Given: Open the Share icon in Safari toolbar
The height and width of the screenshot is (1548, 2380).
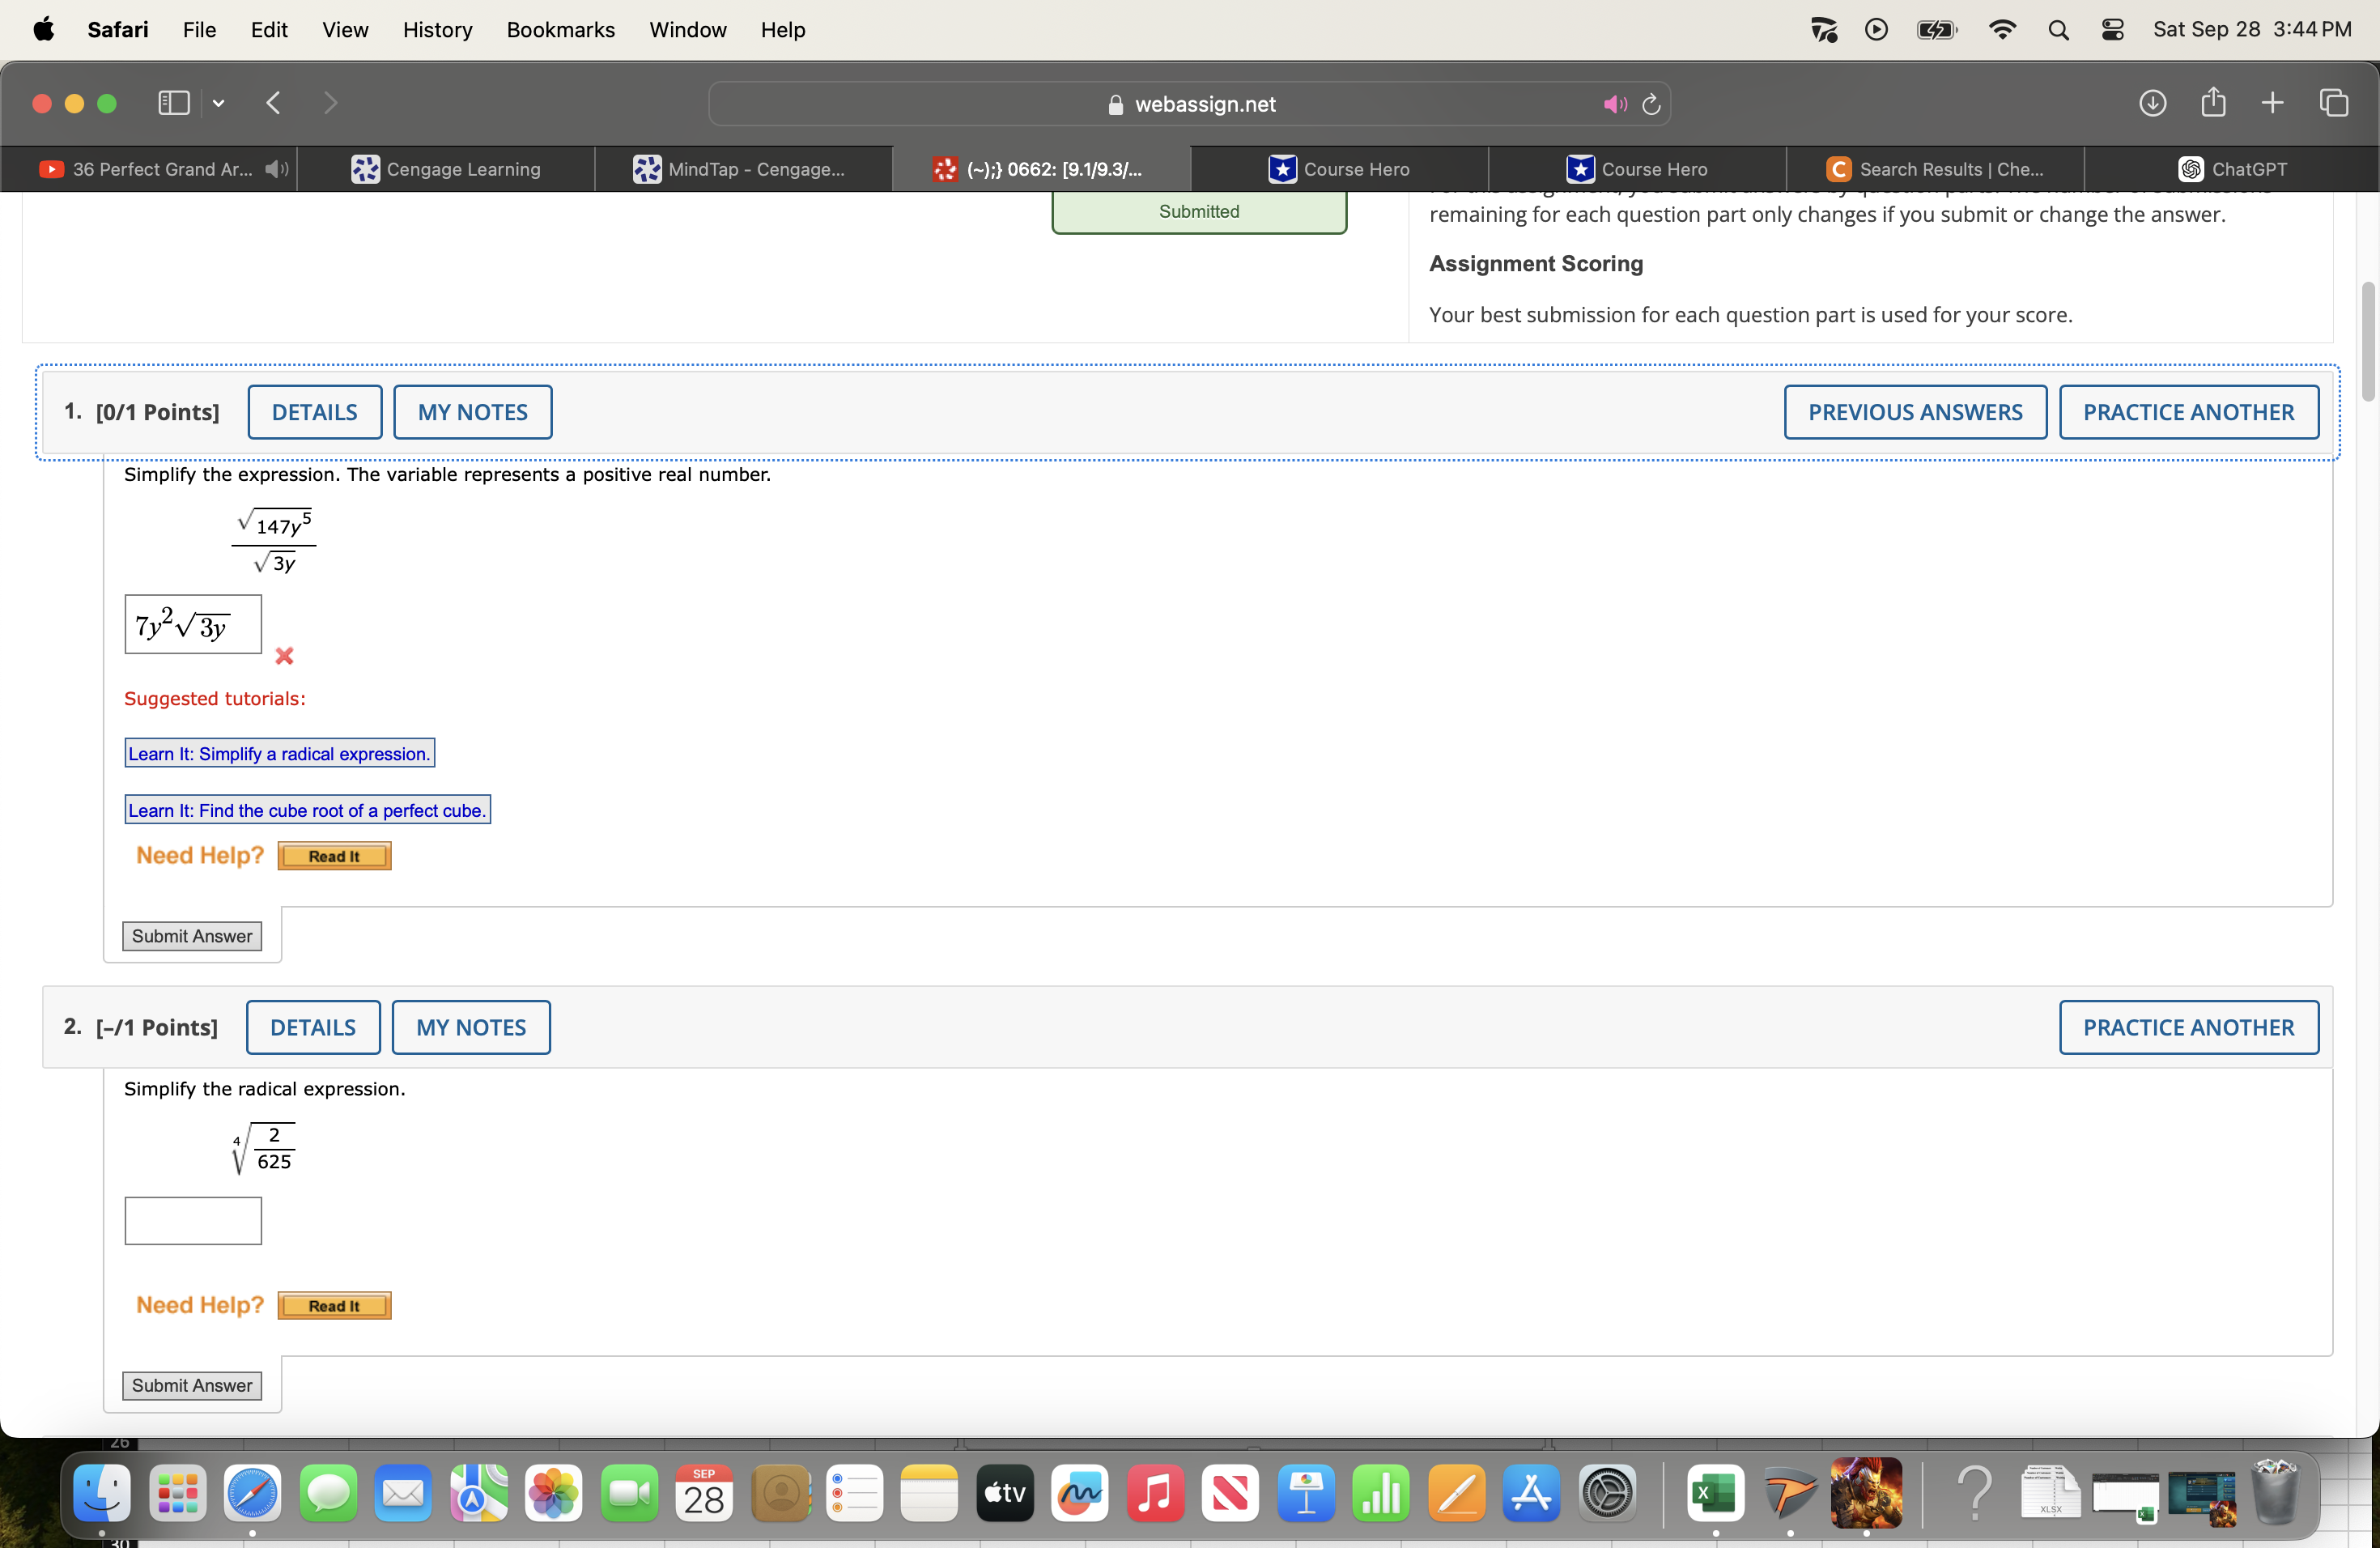Looking at the screenshot, I should 2213,102.
